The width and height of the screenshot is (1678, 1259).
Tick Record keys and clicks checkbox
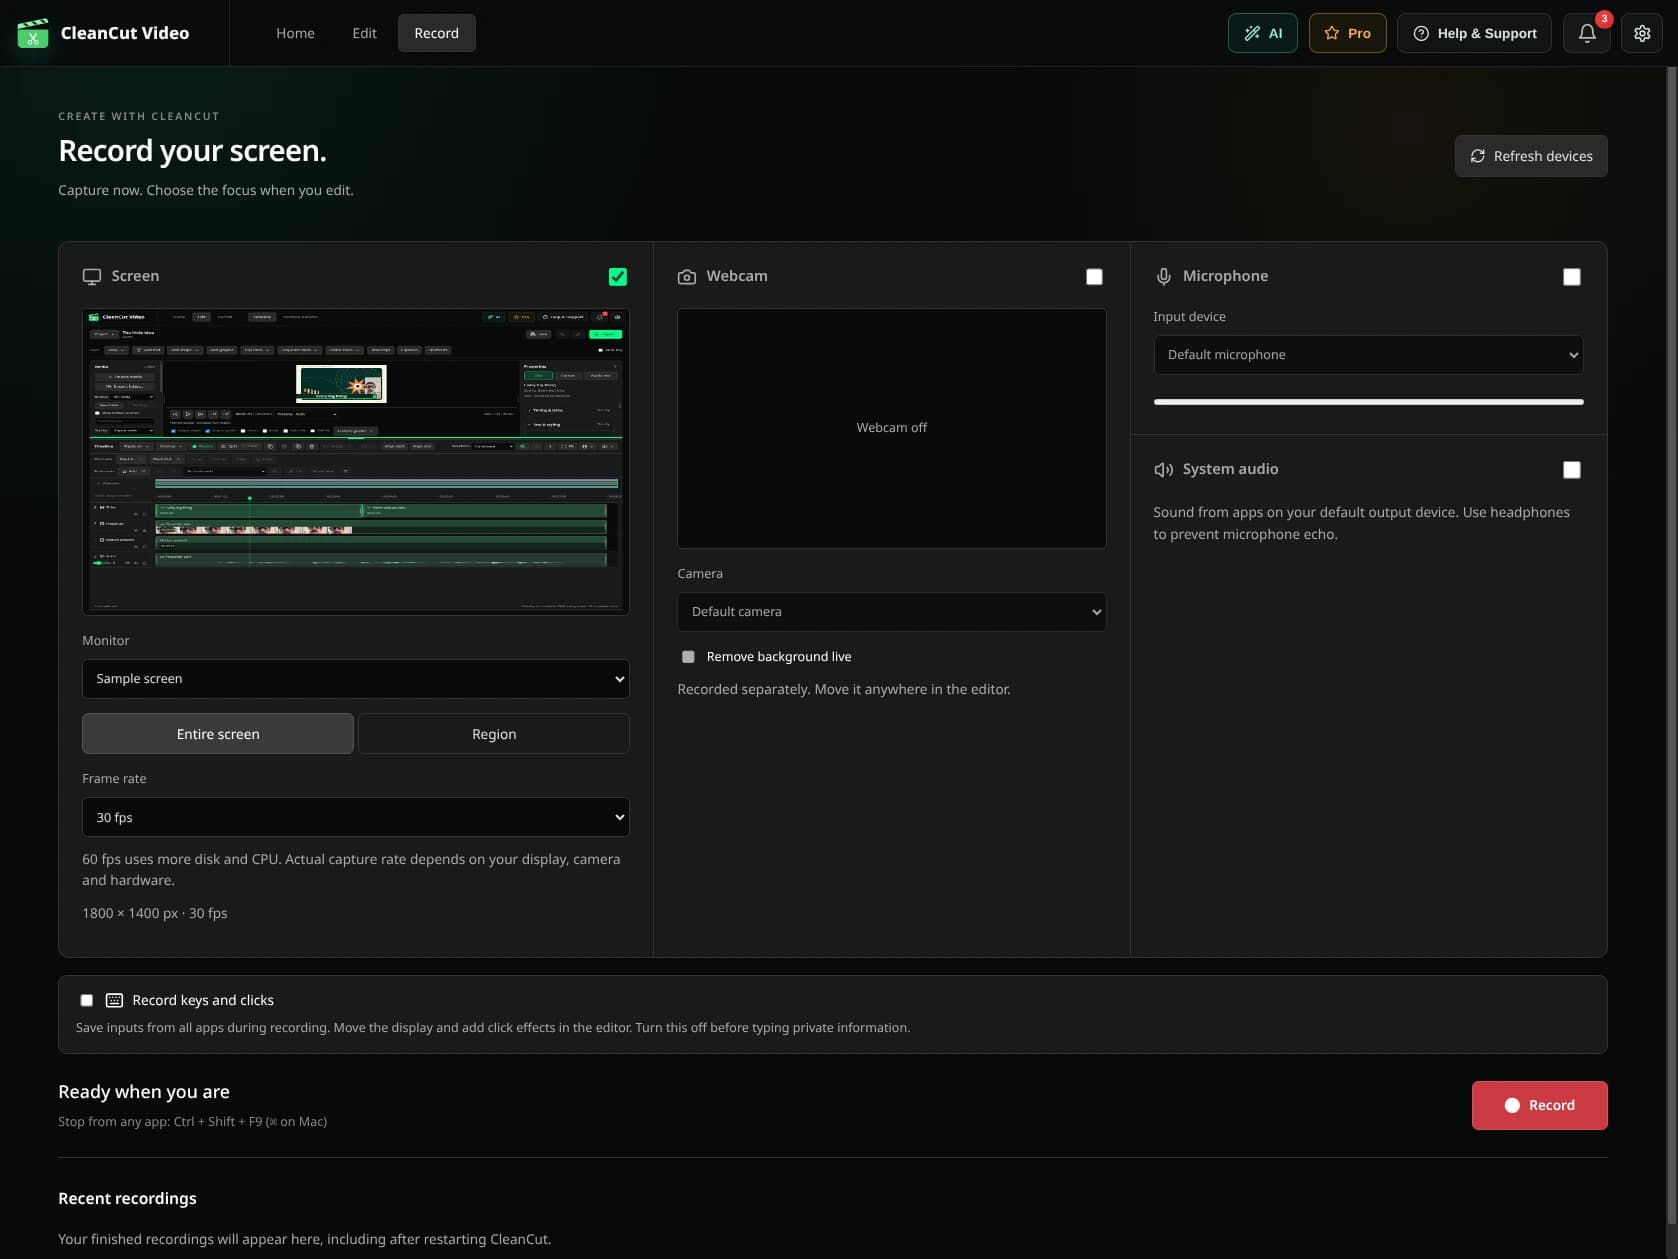(x=87, y=1000)
